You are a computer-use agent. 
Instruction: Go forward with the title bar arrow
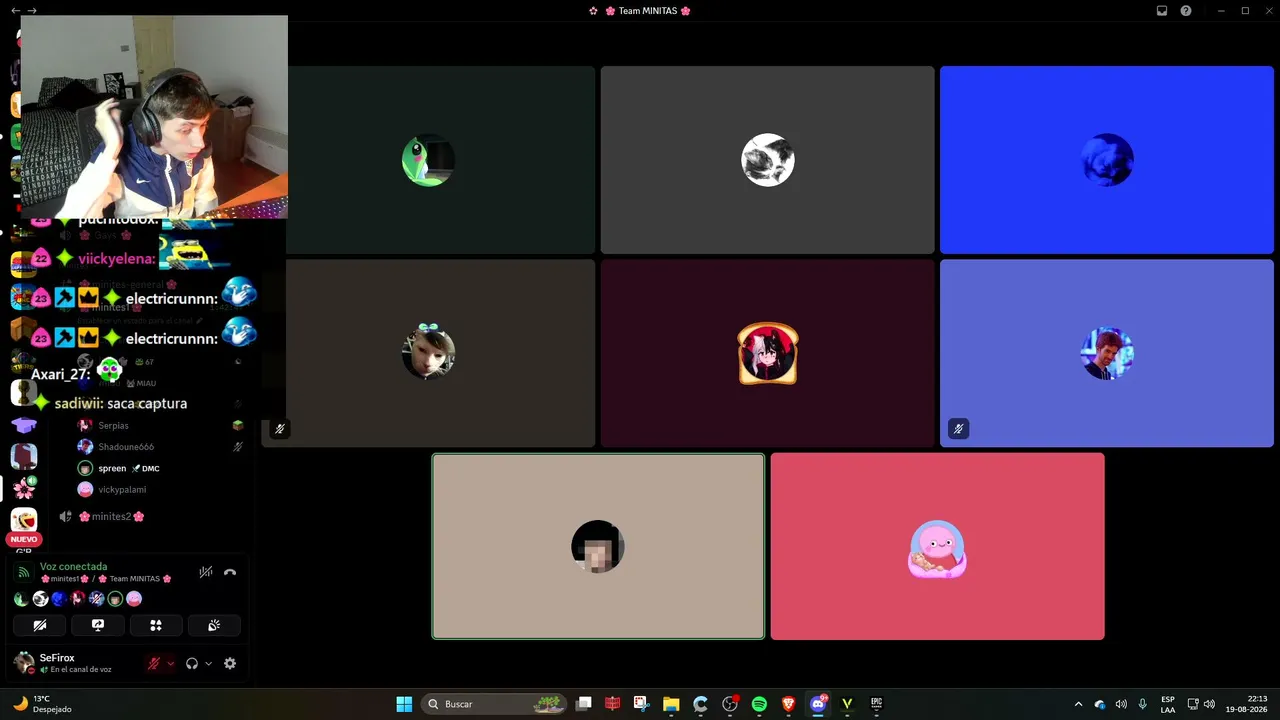point(32,11)
